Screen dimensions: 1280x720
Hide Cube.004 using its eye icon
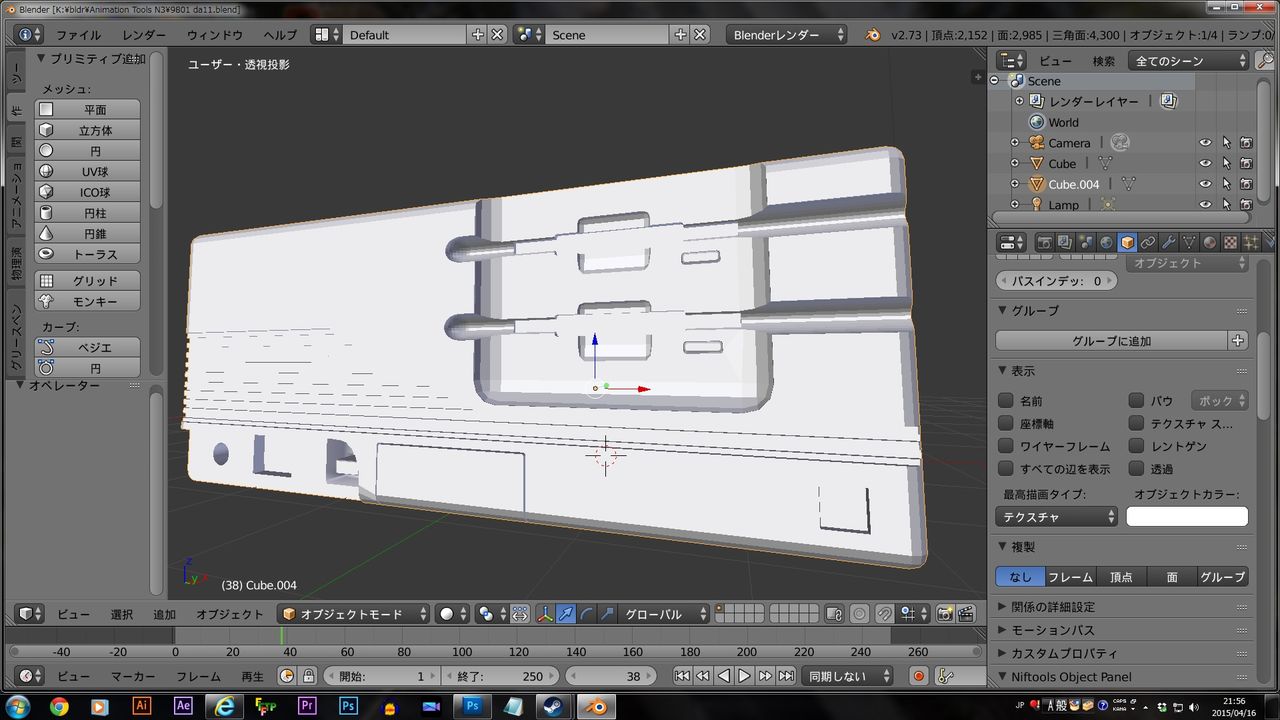click(x=1205, y=184)
